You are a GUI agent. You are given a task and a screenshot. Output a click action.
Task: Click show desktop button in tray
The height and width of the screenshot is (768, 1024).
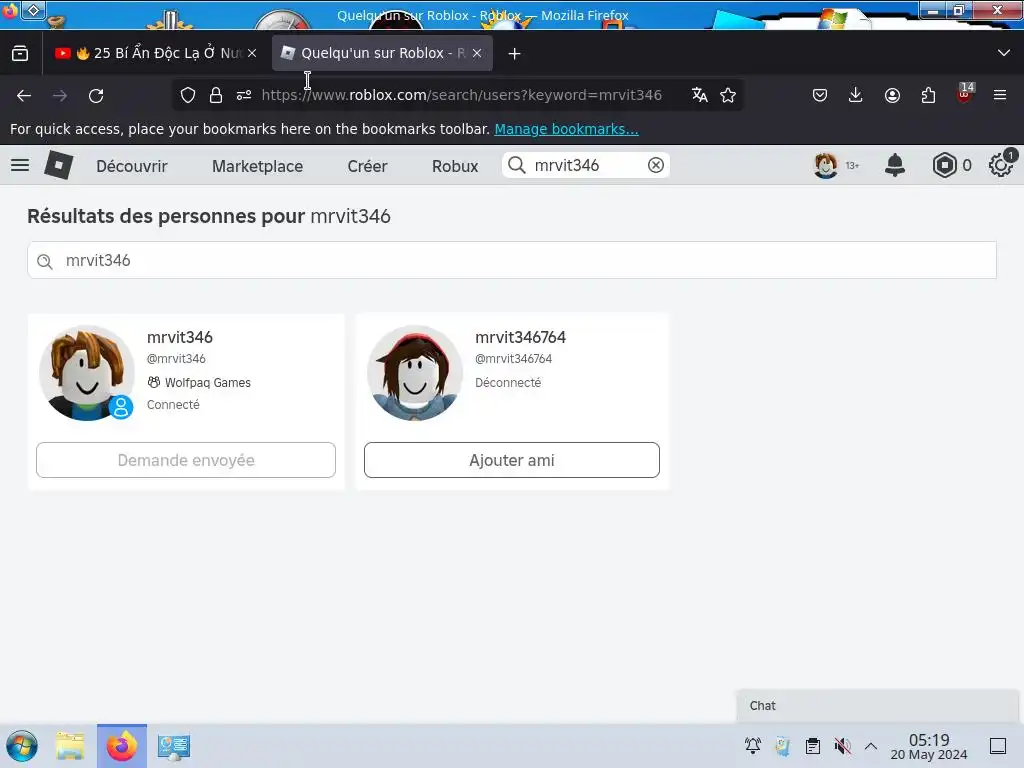click(998, 746)
